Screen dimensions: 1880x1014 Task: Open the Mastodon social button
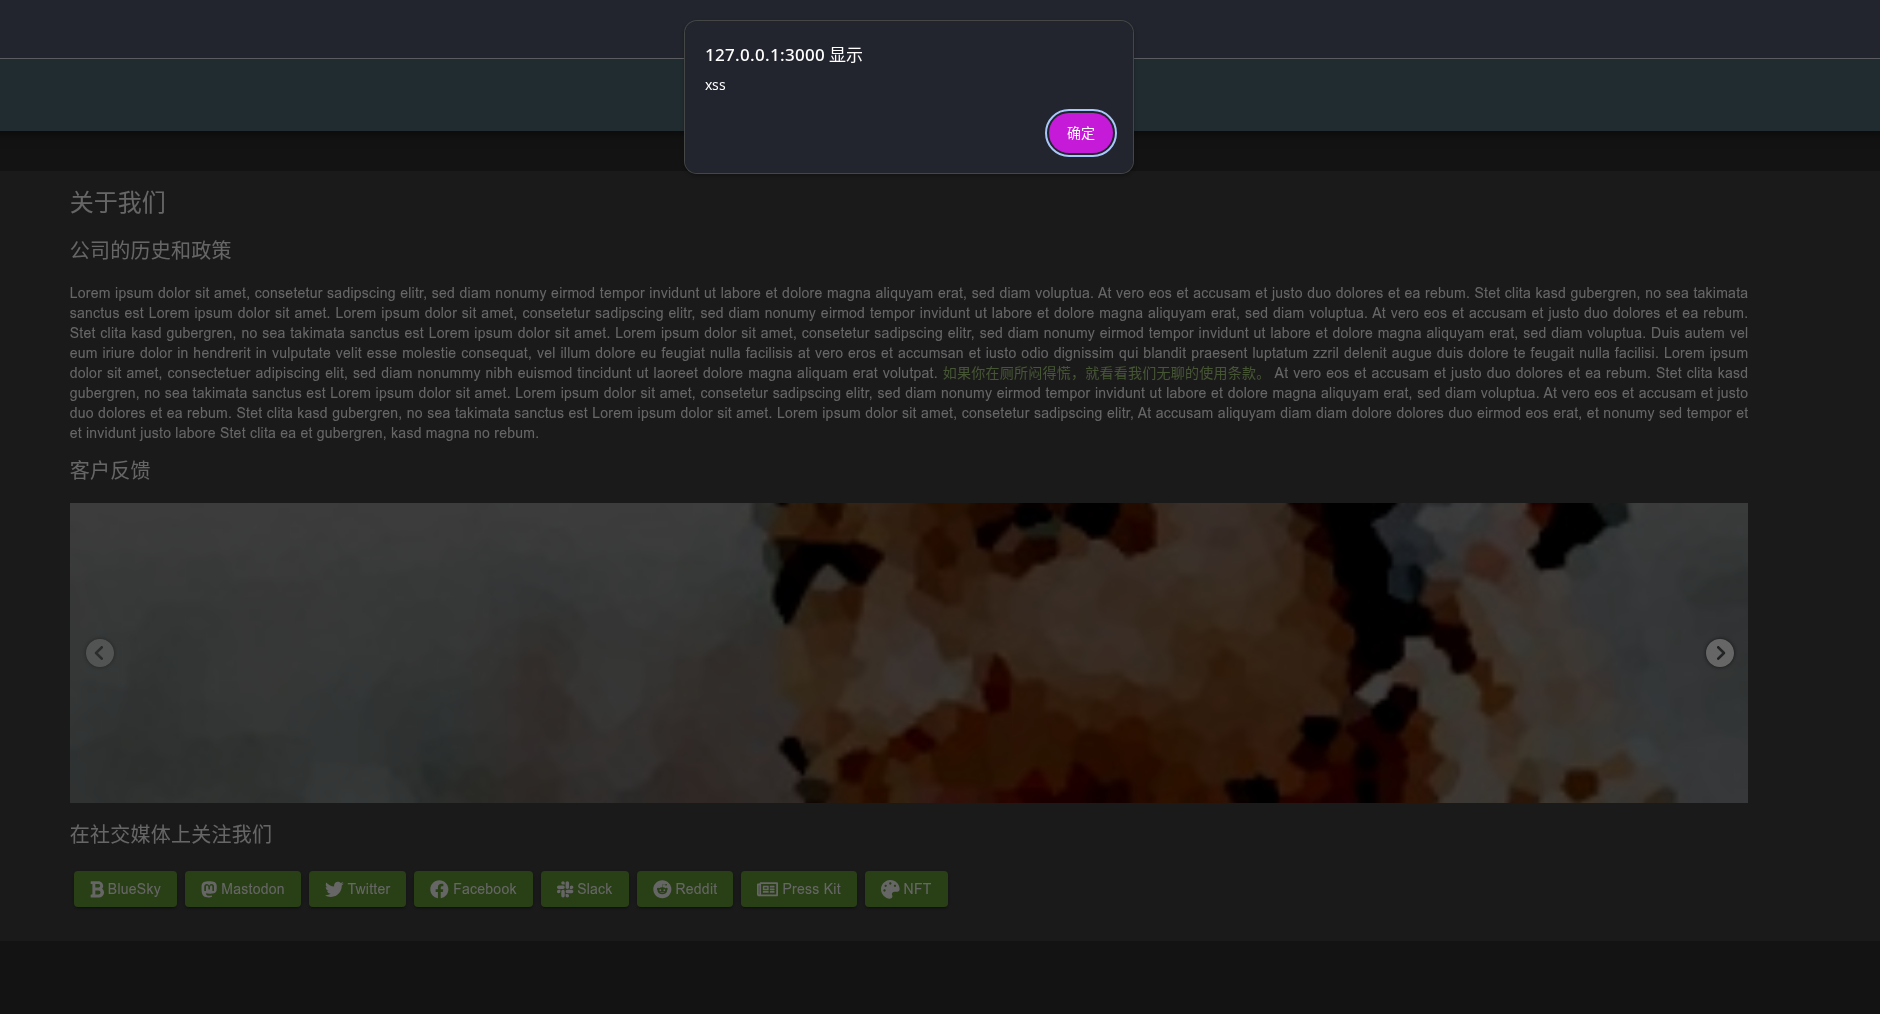pyautogui.click(x=243, y=889)
